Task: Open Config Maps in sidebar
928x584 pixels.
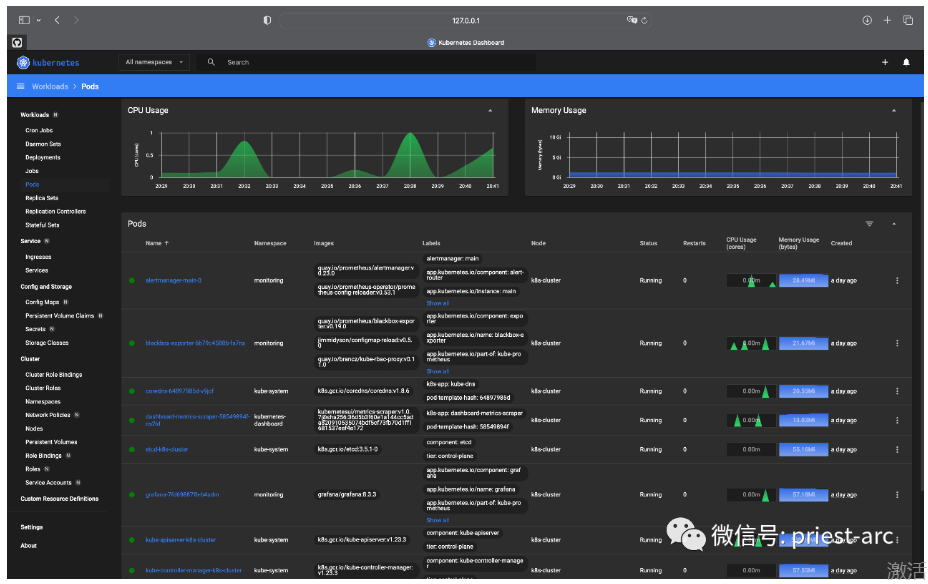Action: click(x=43, y=302)
